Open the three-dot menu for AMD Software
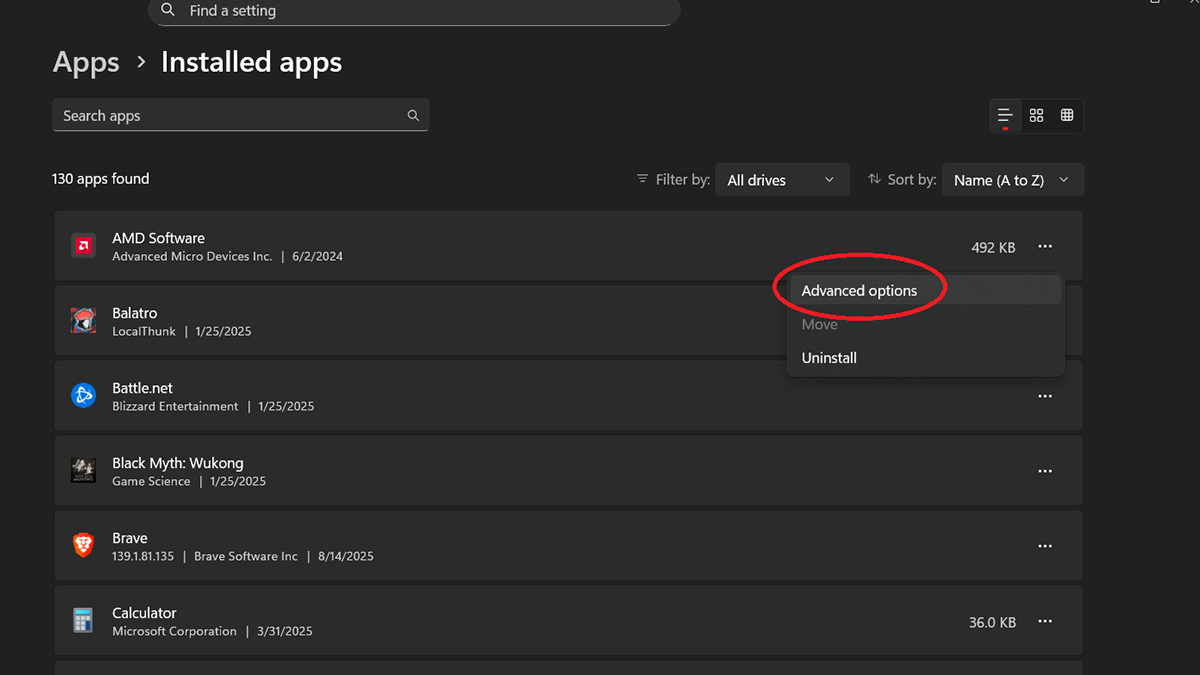The width and height of the screenshot is (1200, 675). [1045, 246]
